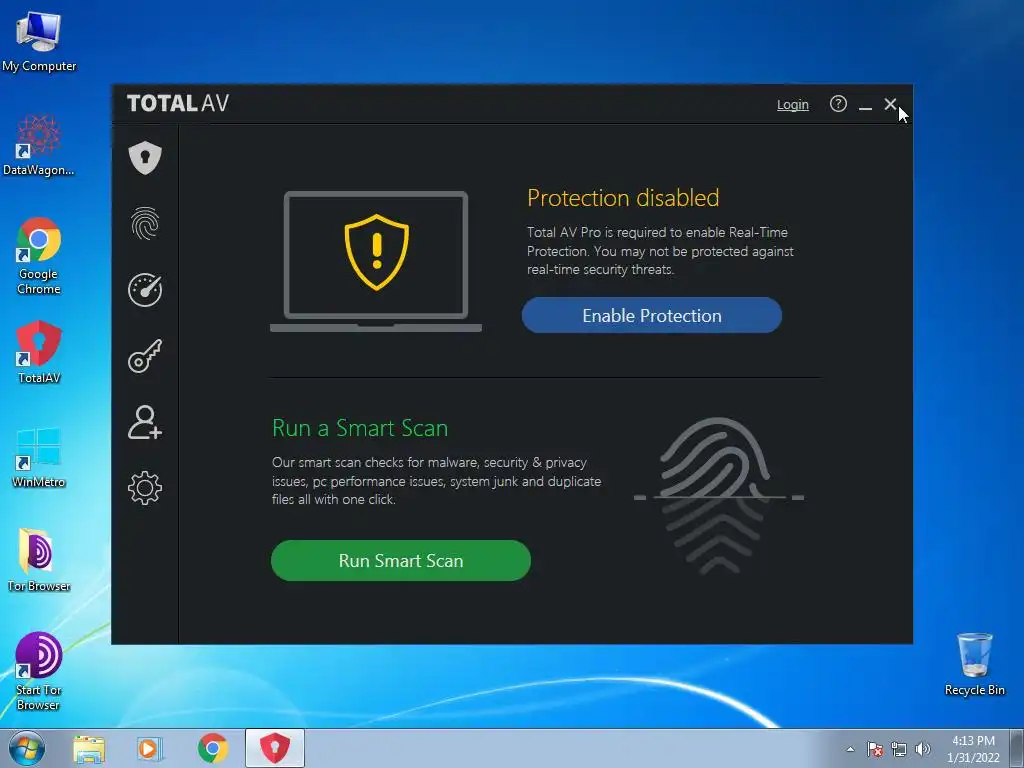Click the help question mark icon
Screen dimensions: 1024x768
tap(838, 104)
